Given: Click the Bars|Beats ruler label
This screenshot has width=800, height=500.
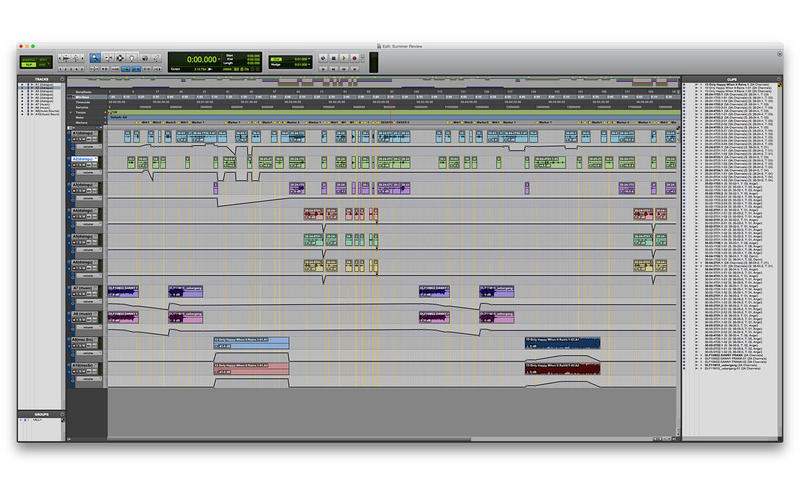Looking at the screenshot, I should pyautogui.click(x=83, y=92).
